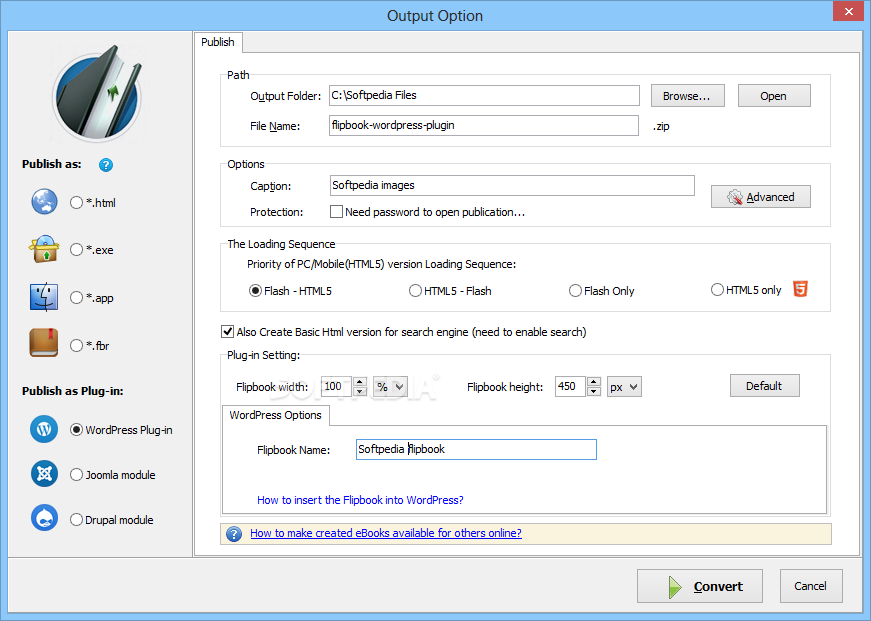
Task: Click the flipbook height value field
Action: click(x=570, y=387)
